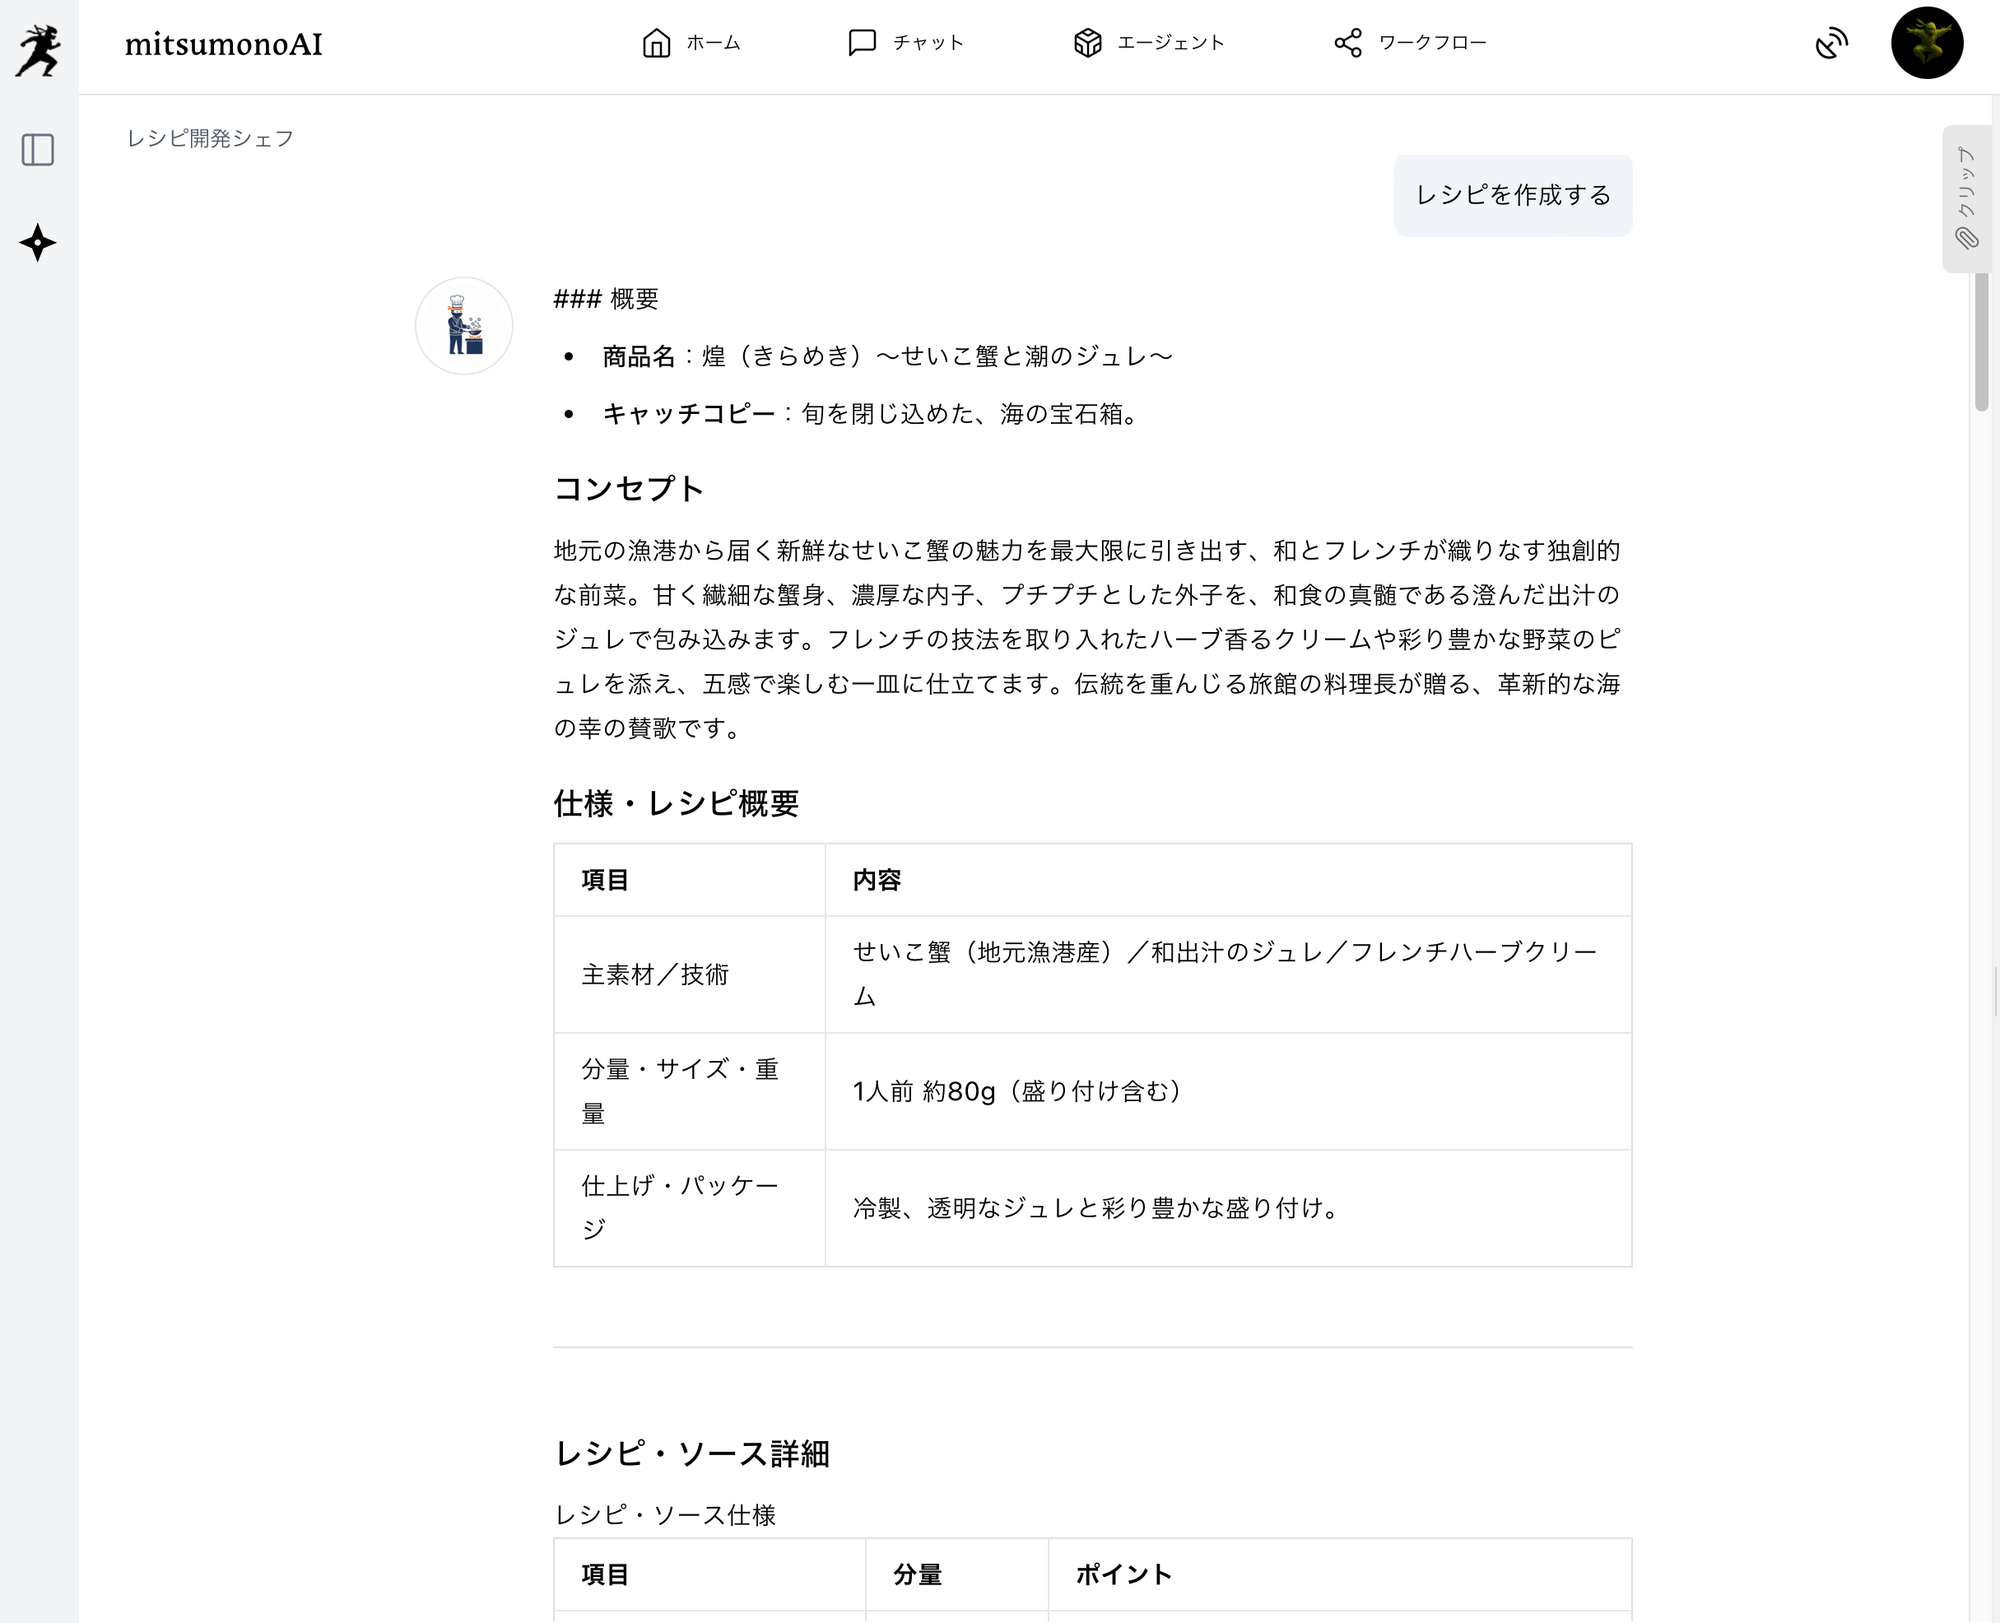Image resolution: width=2000 pixels, height=1623 pixels.
Task: Click the chef agent avatar thumbnail
Action: [464, 326]
